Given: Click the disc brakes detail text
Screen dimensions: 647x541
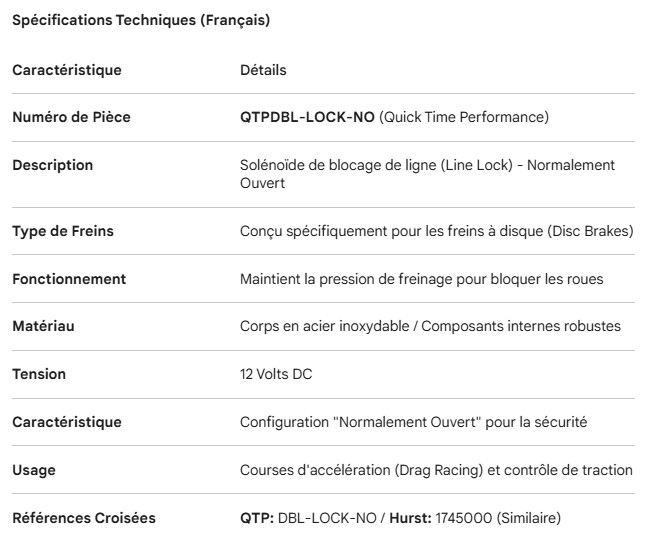Looking at the screenshot, I should click(437, 231).
